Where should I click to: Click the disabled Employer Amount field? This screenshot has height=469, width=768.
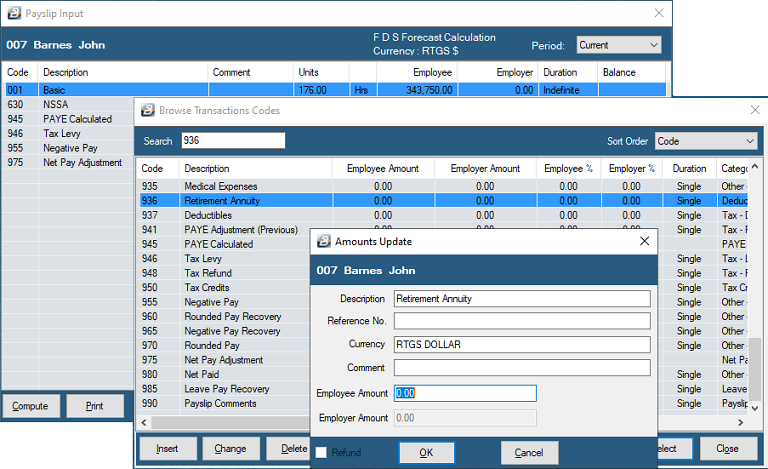click(x=465, y=418)
